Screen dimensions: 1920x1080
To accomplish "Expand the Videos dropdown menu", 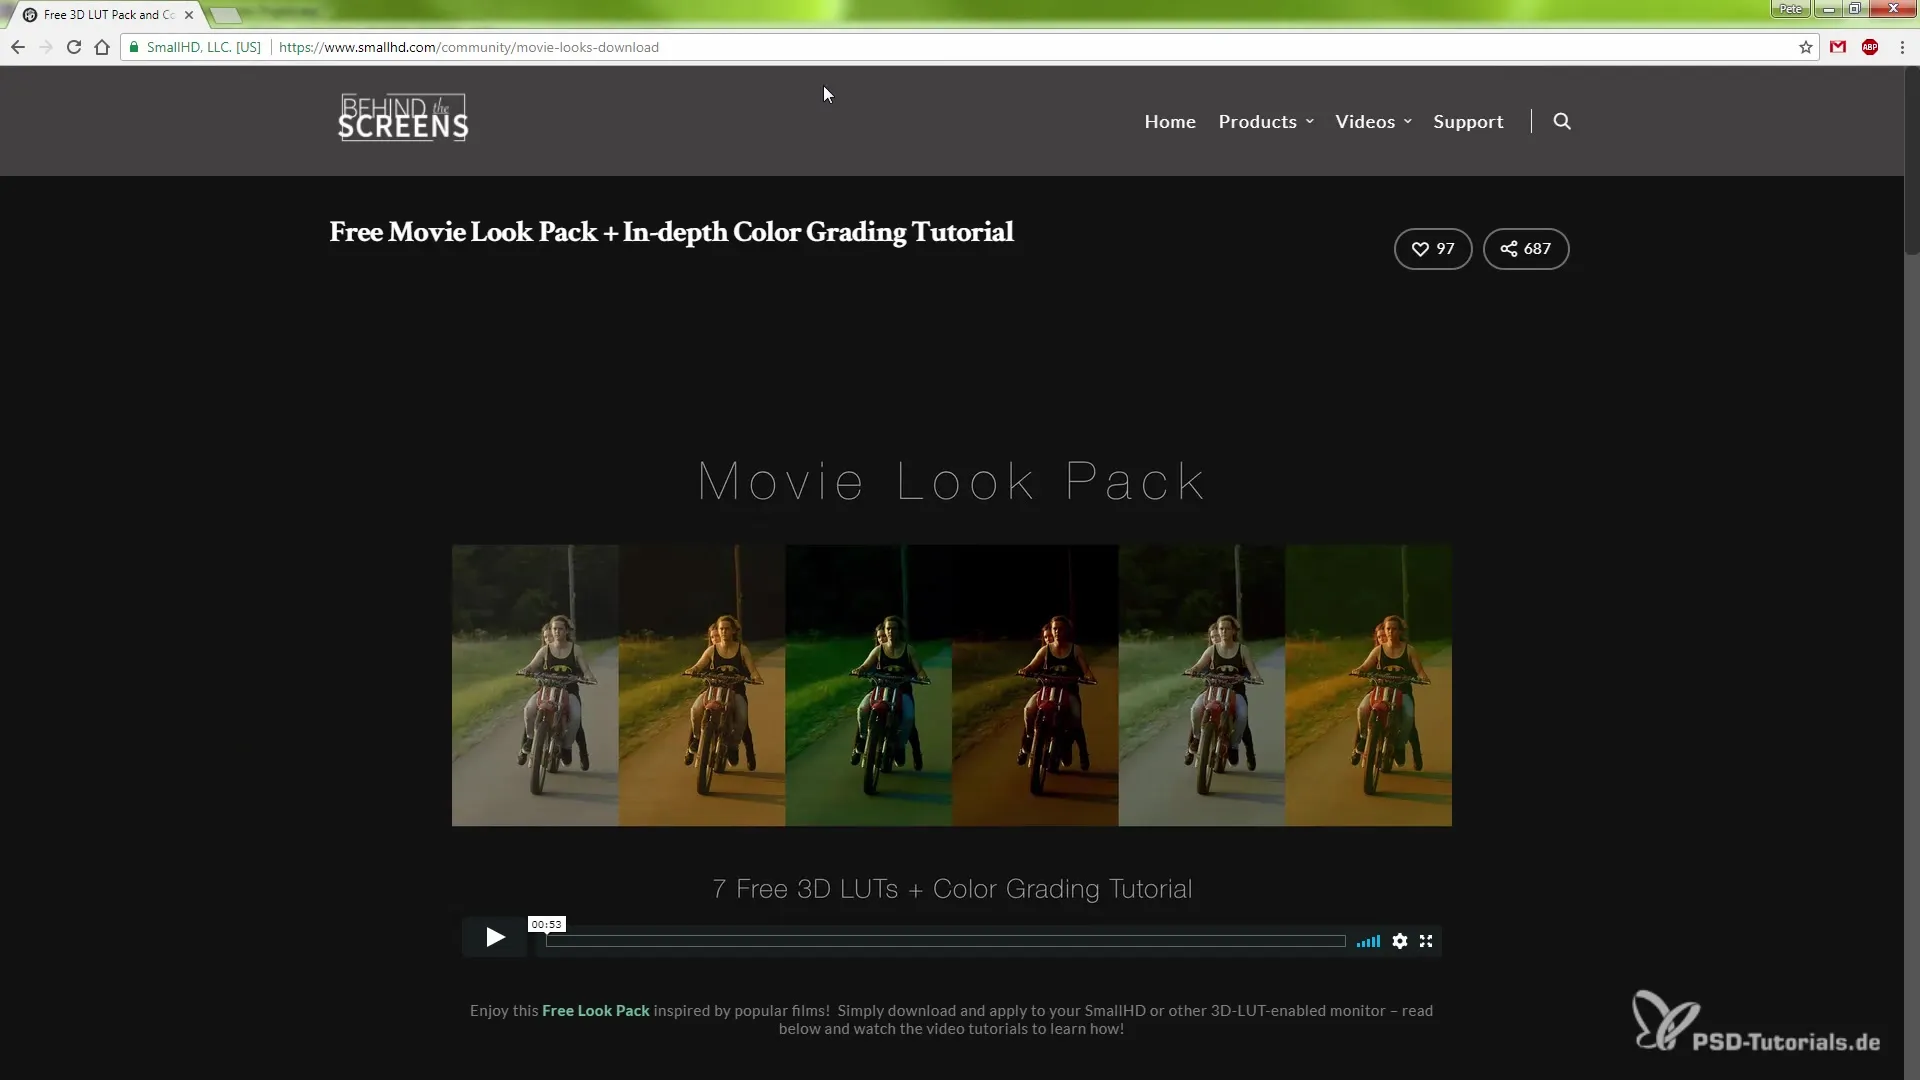I will 1373,121.
